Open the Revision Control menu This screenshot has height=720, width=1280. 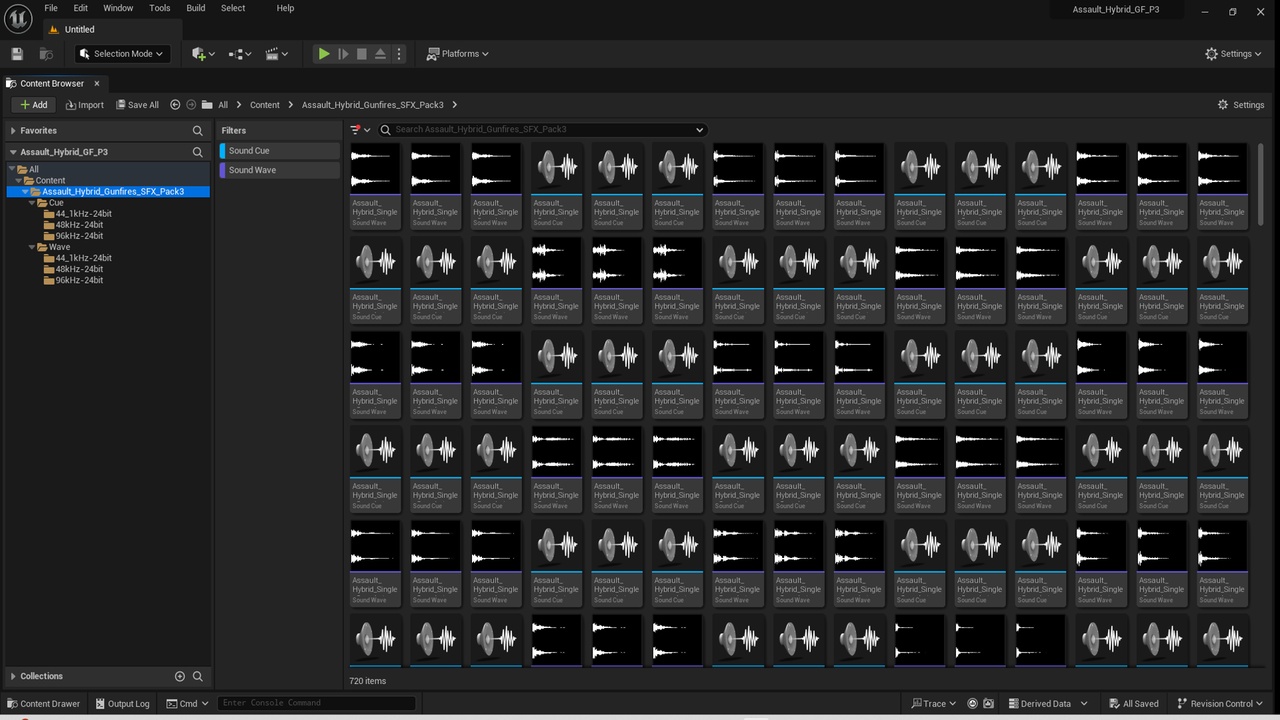tap(1220, 704)
